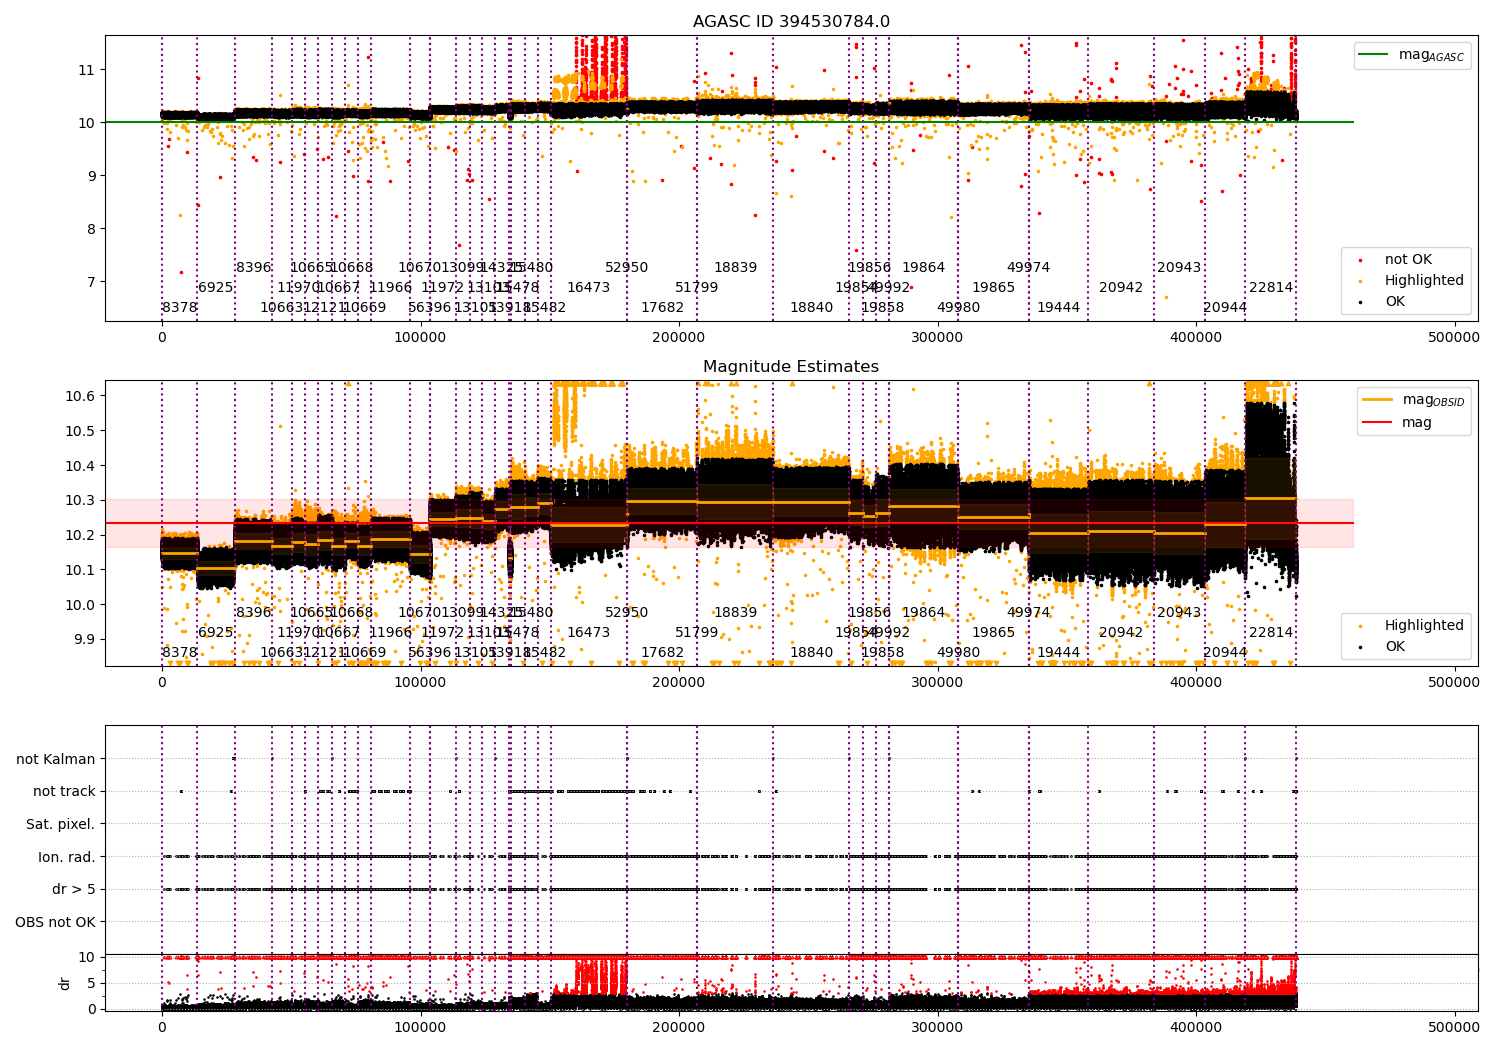Click OBSID label '19865' in top plot

pos(994,288)
